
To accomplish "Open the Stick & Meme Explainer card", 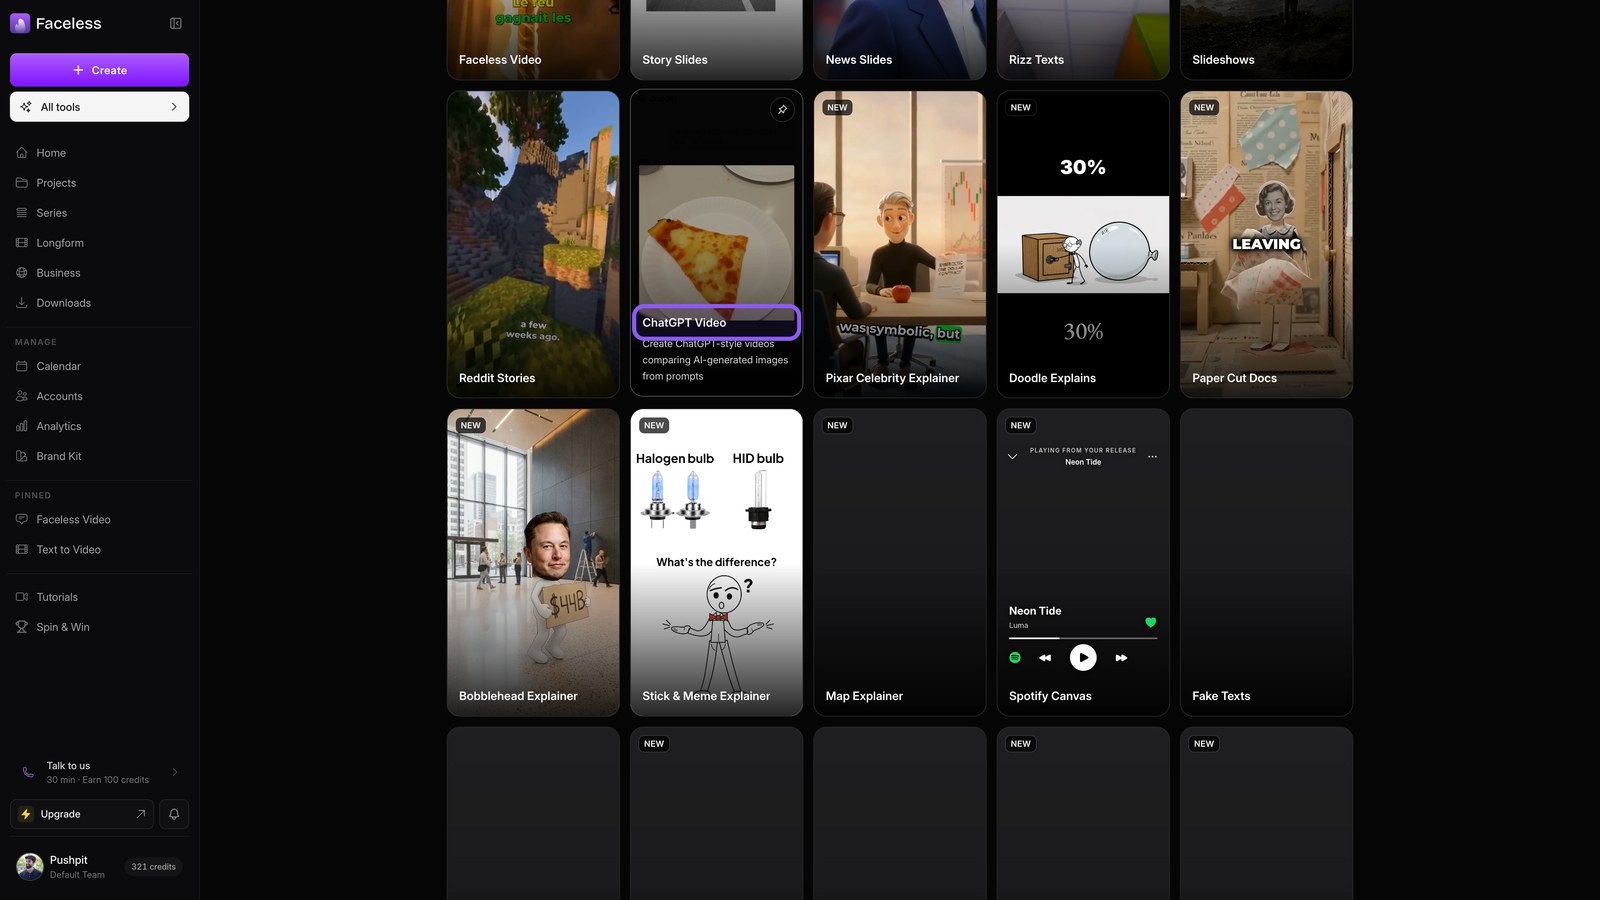I will [x=716, y=562].
